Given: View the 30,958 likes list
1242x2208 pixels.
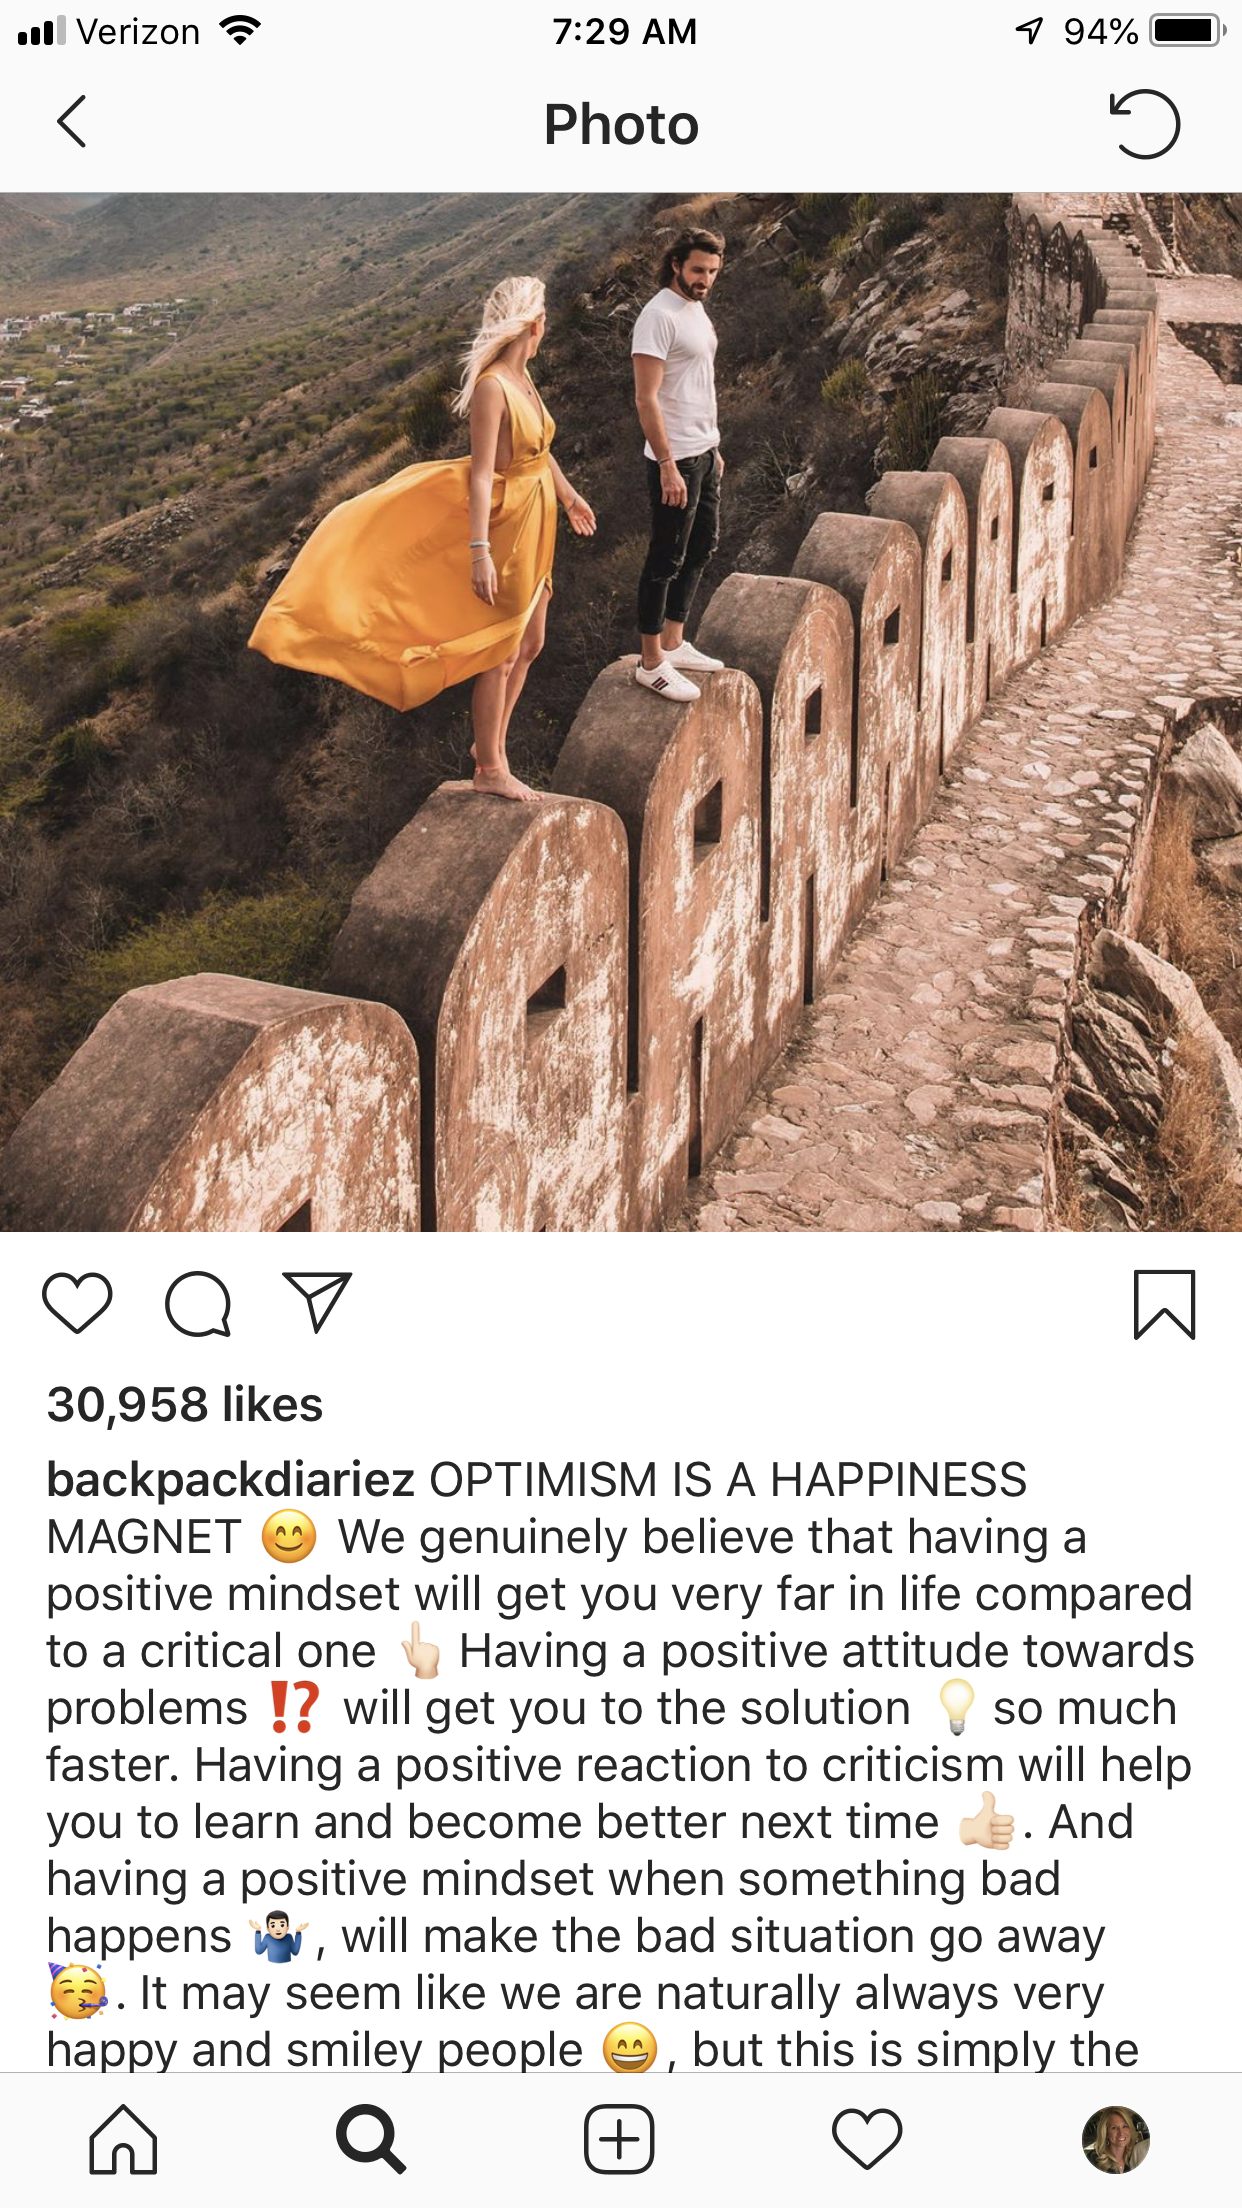Looking at the screenshot, I should coord(185,1405).
